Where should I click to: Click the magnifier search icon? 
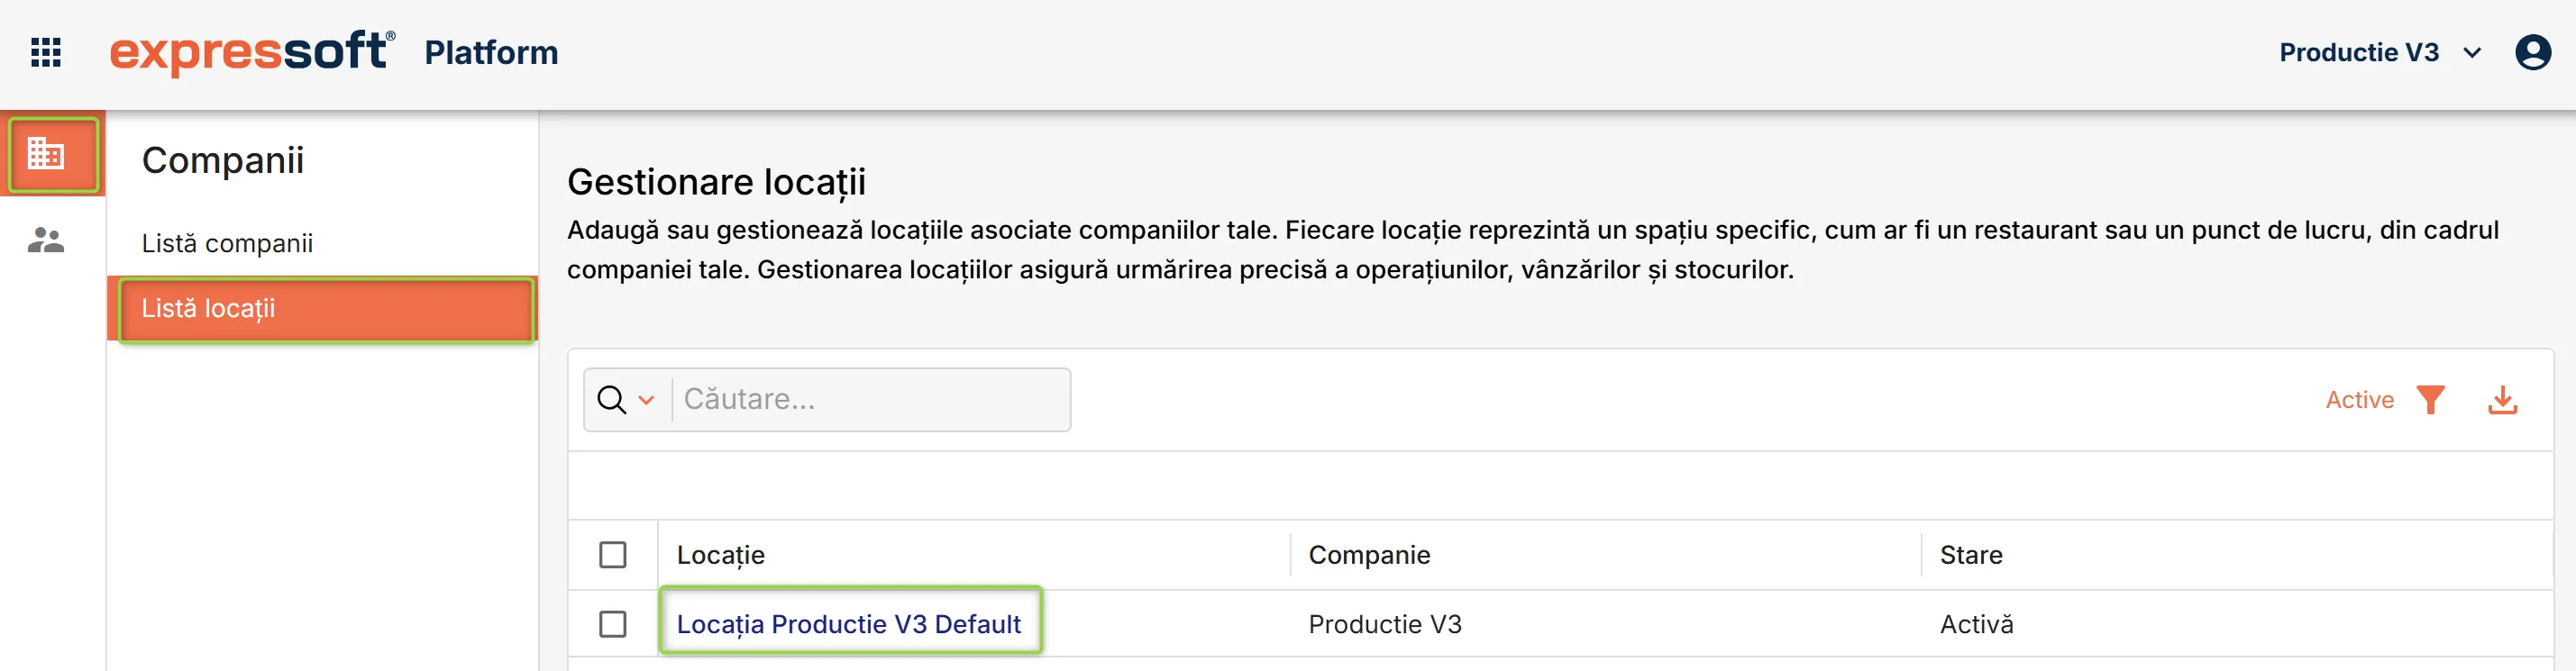click(611, 400)
